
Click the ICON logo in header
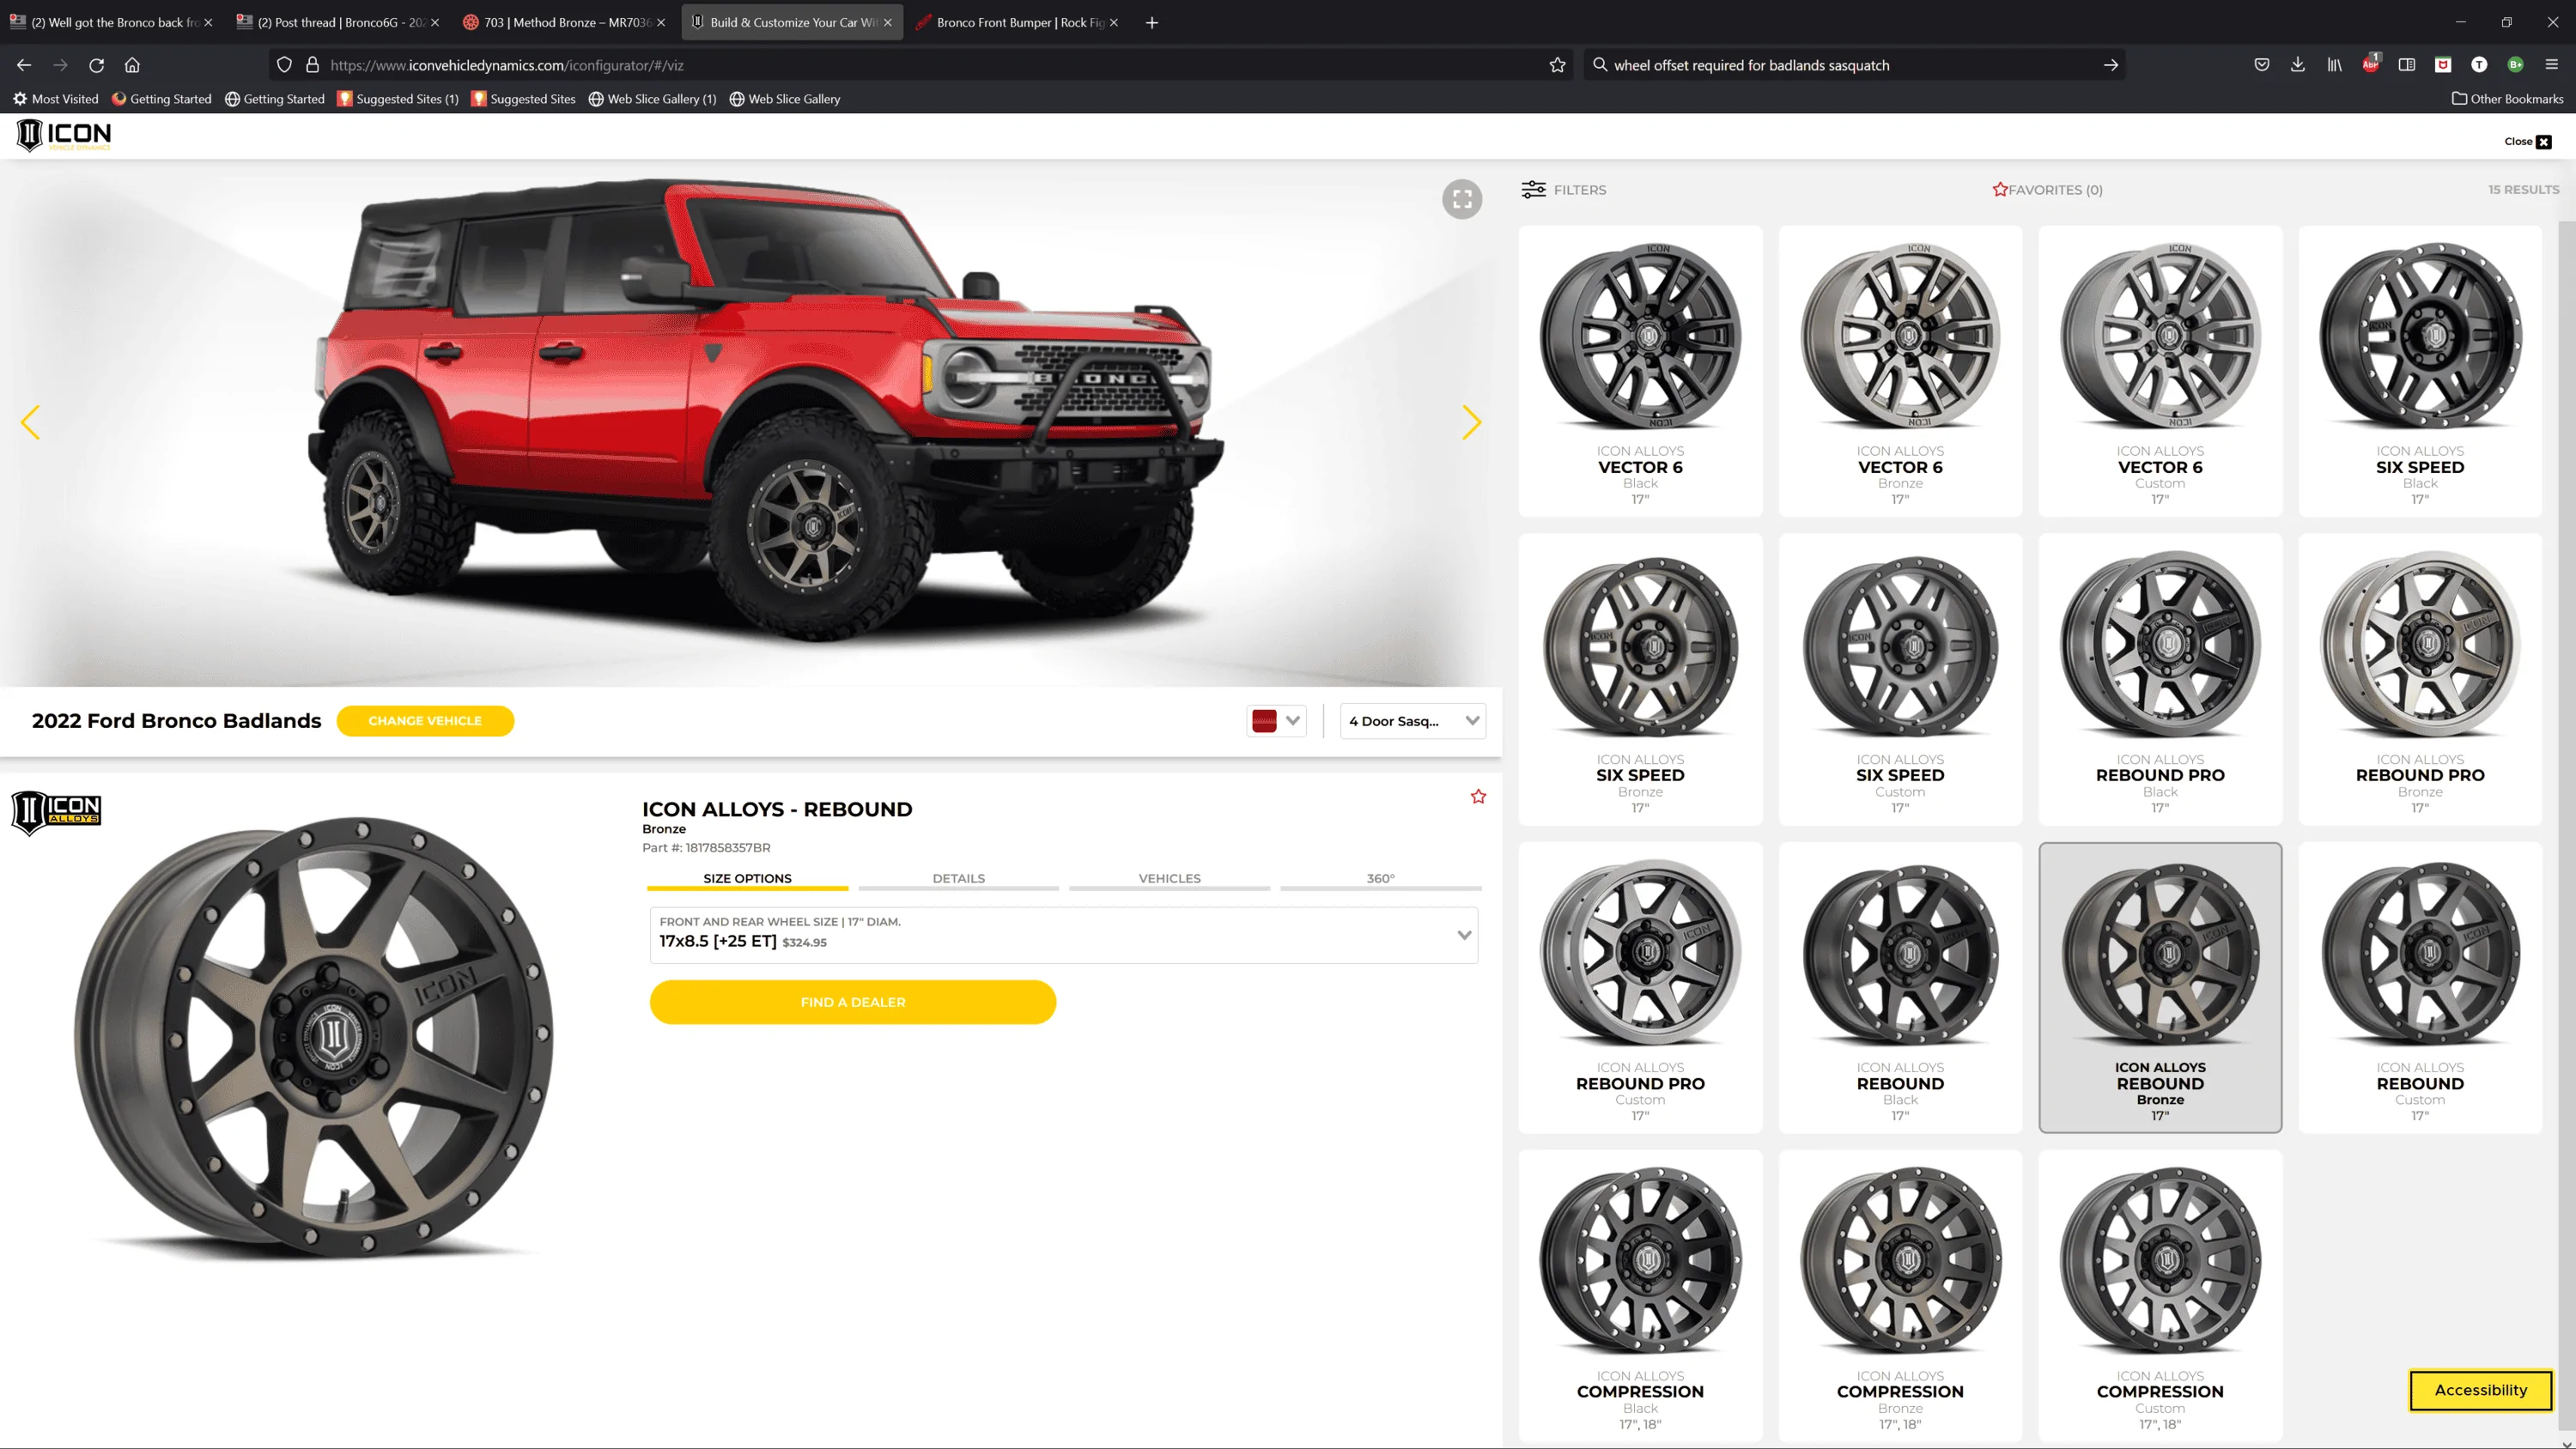(64, 135)
